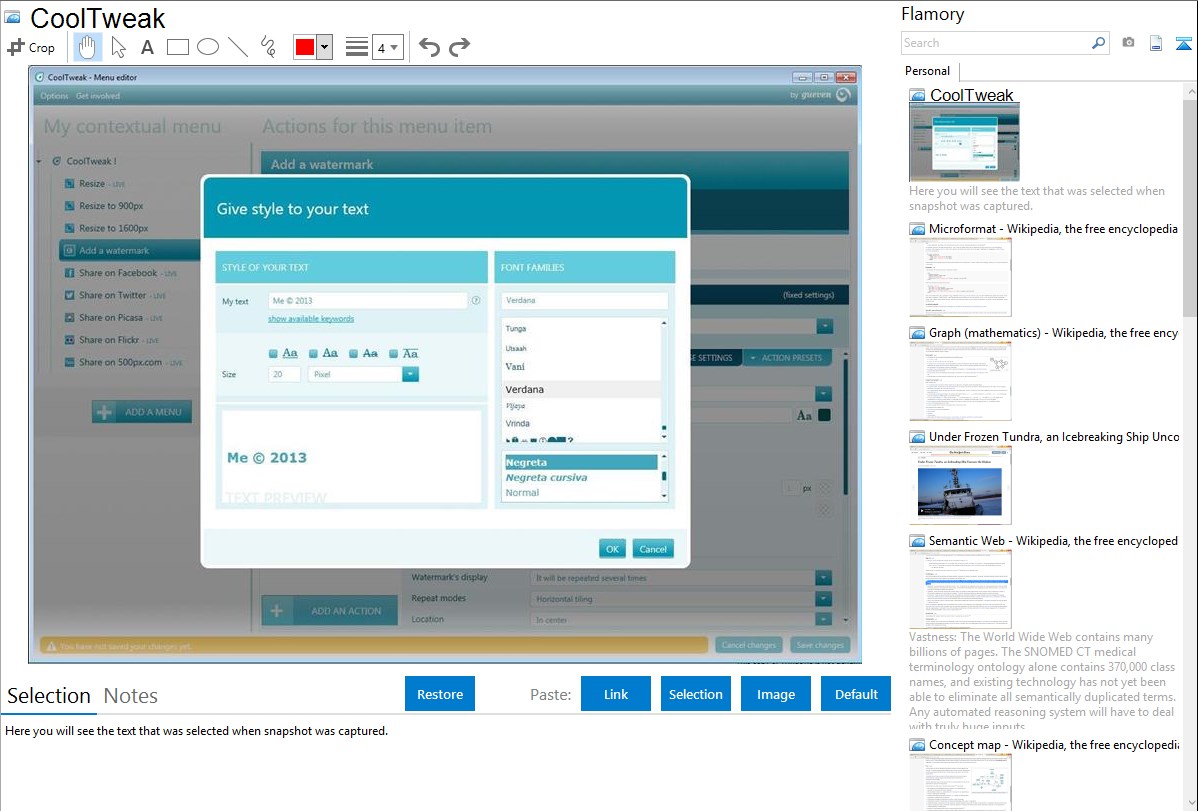Click the icebreaking ship snapshot thumbnail
Image resolution: width=1198 pixels, height=811 pixels.
pos(960,485)
